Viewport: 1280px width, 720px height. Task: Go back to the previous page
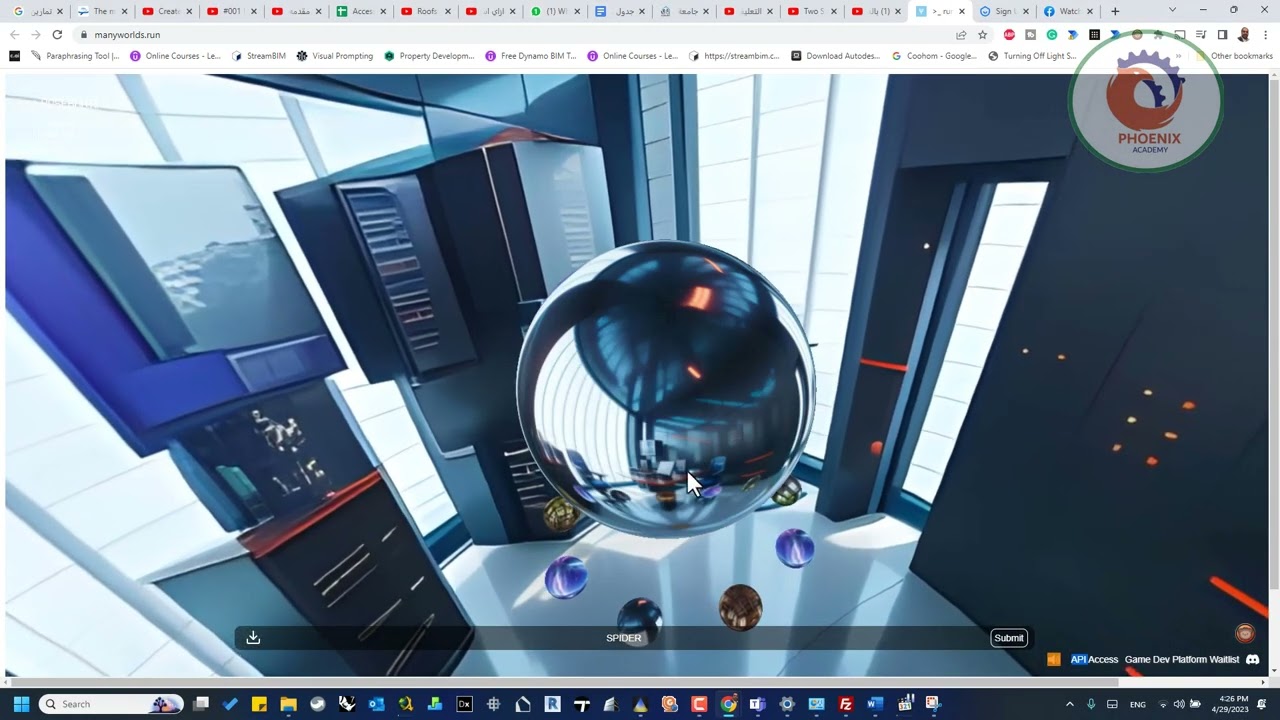[15, 35]
